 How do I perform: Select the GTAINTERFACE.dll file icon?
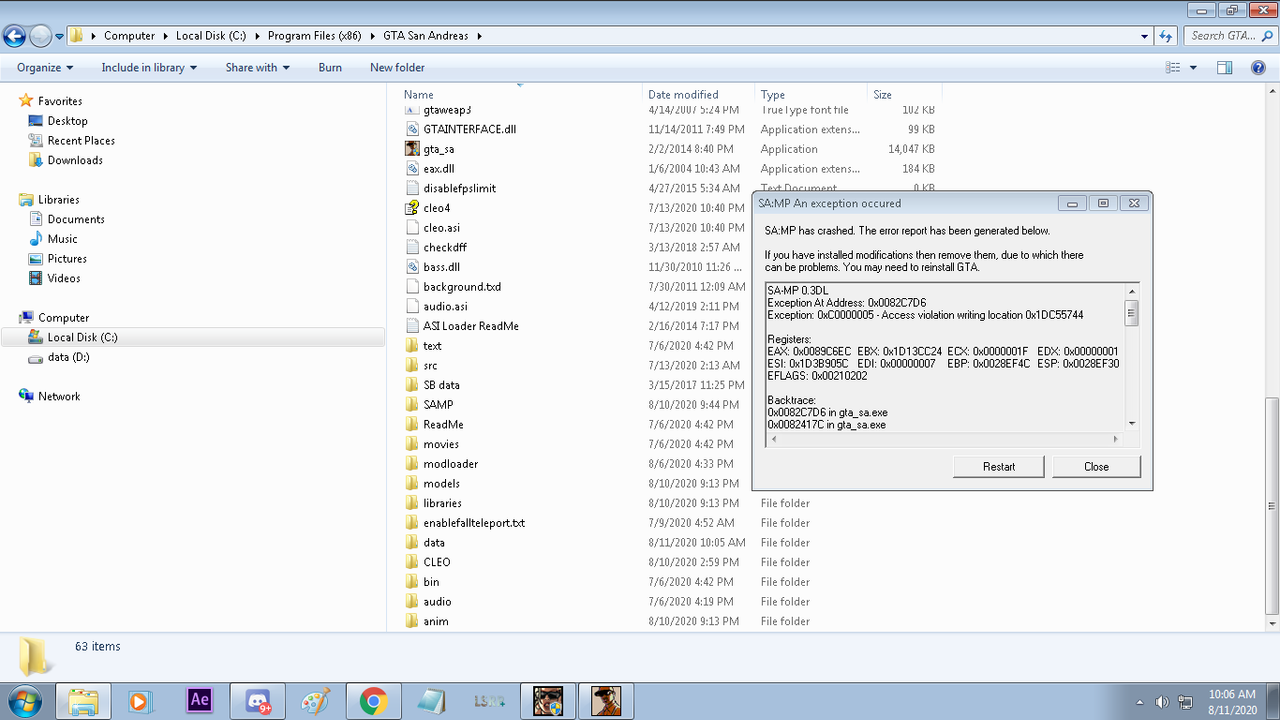click(412, 129)
